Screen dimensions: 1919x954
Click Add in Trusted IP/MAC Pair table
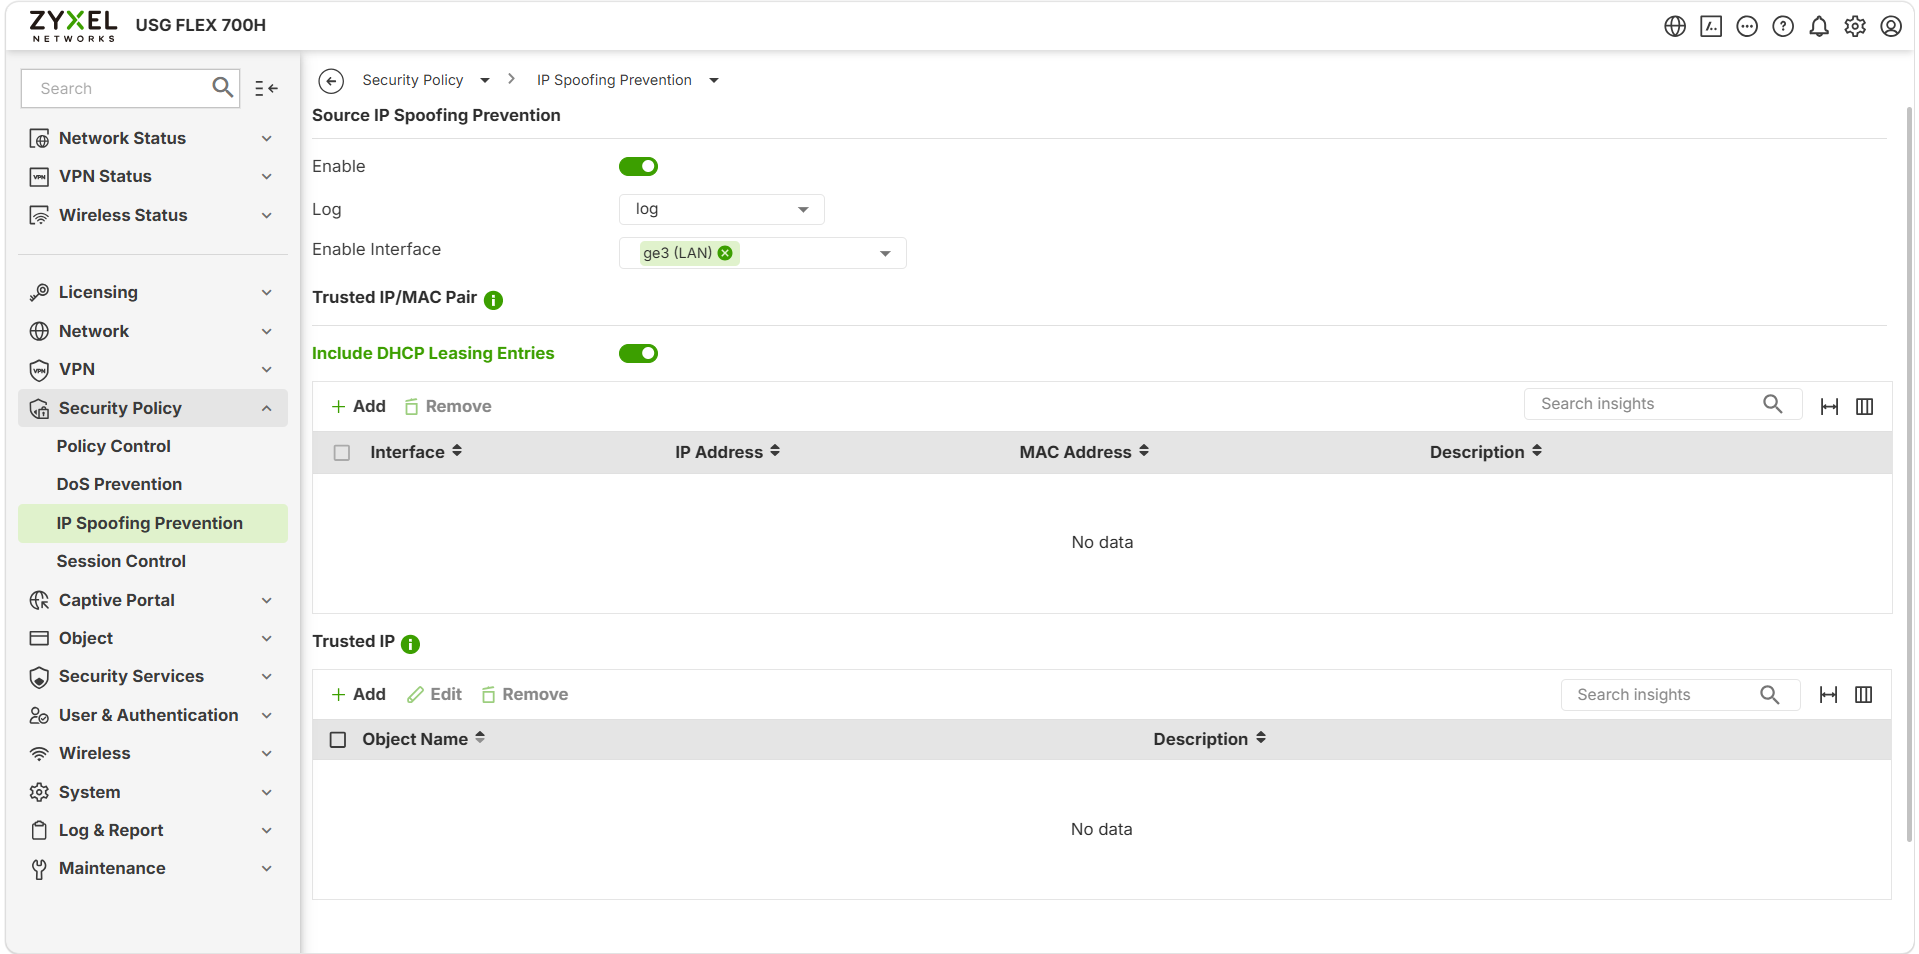[x=358, y=406]
